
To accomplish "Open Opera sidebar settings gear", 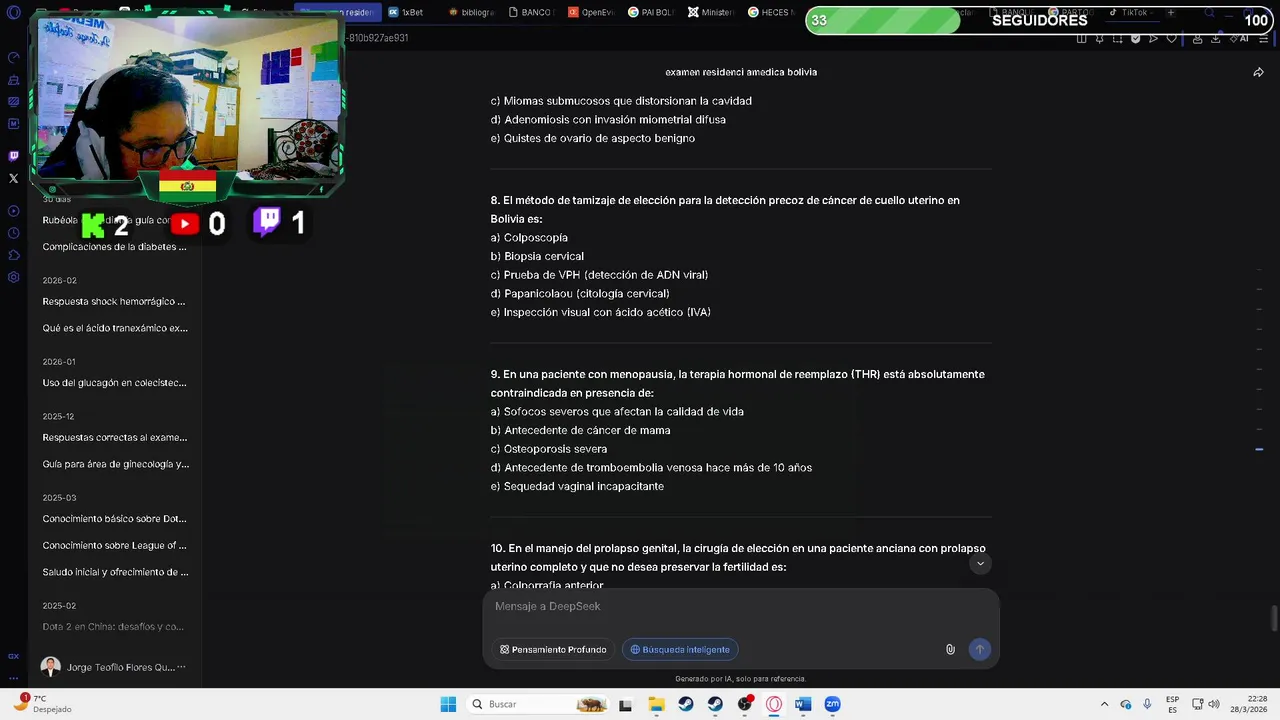I will coord(13,277).
